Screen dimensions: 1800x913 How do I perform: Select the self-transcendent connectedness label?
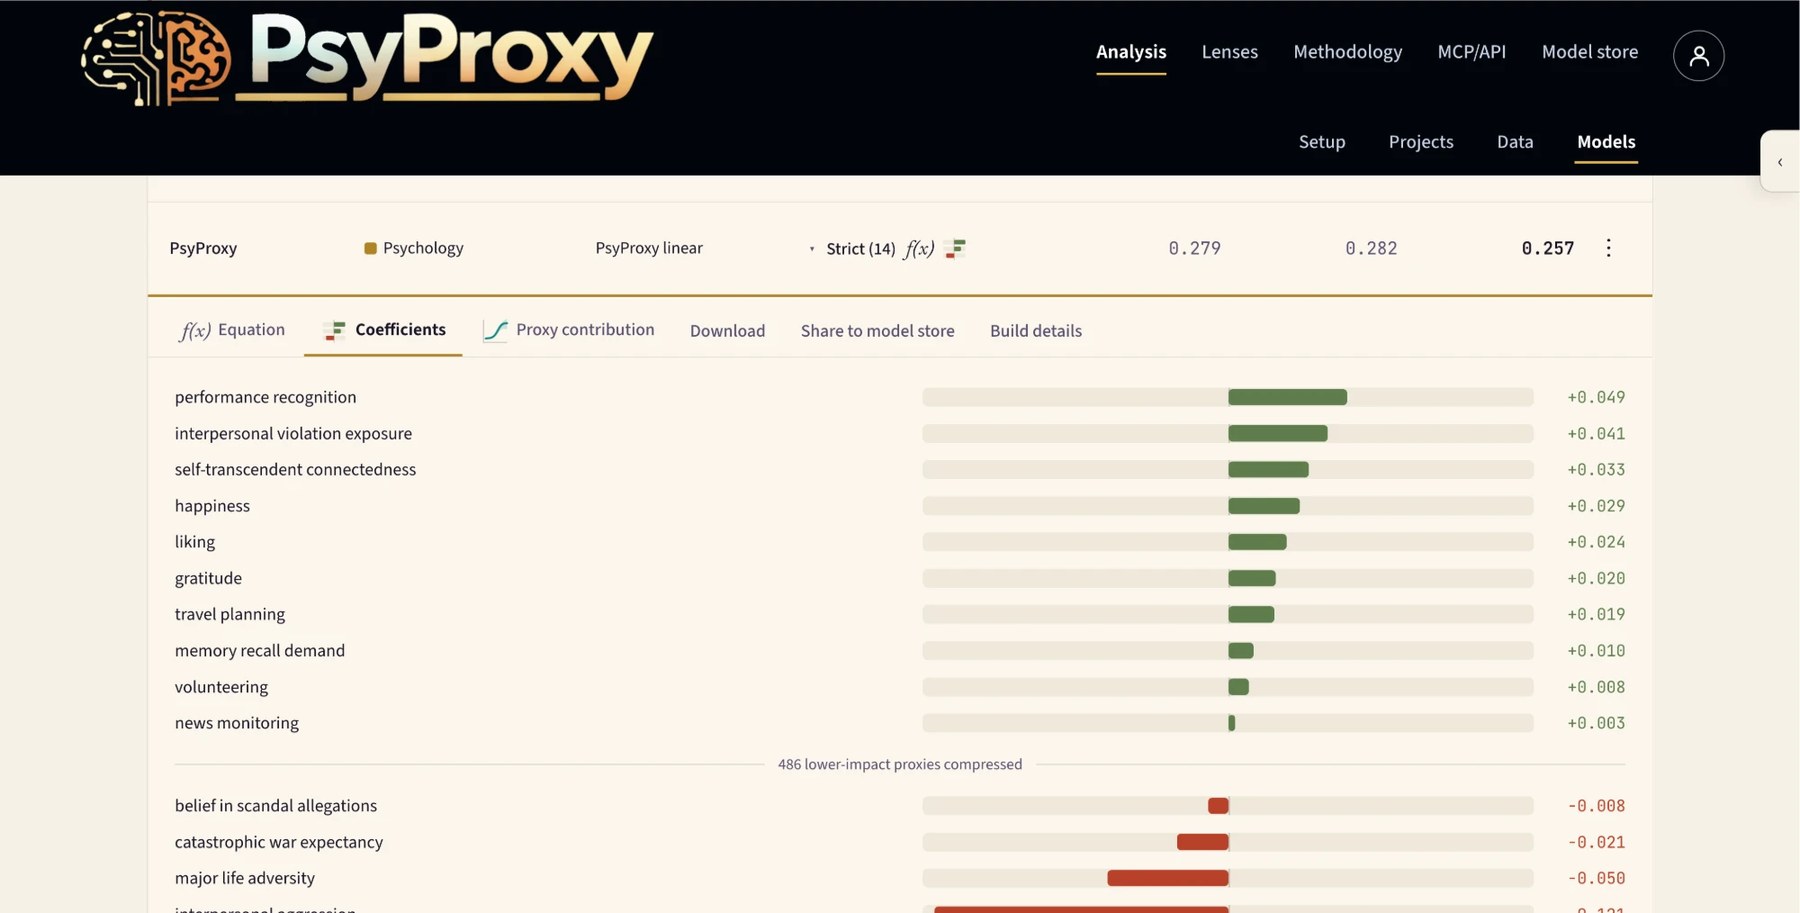click(x=295, y=469)
